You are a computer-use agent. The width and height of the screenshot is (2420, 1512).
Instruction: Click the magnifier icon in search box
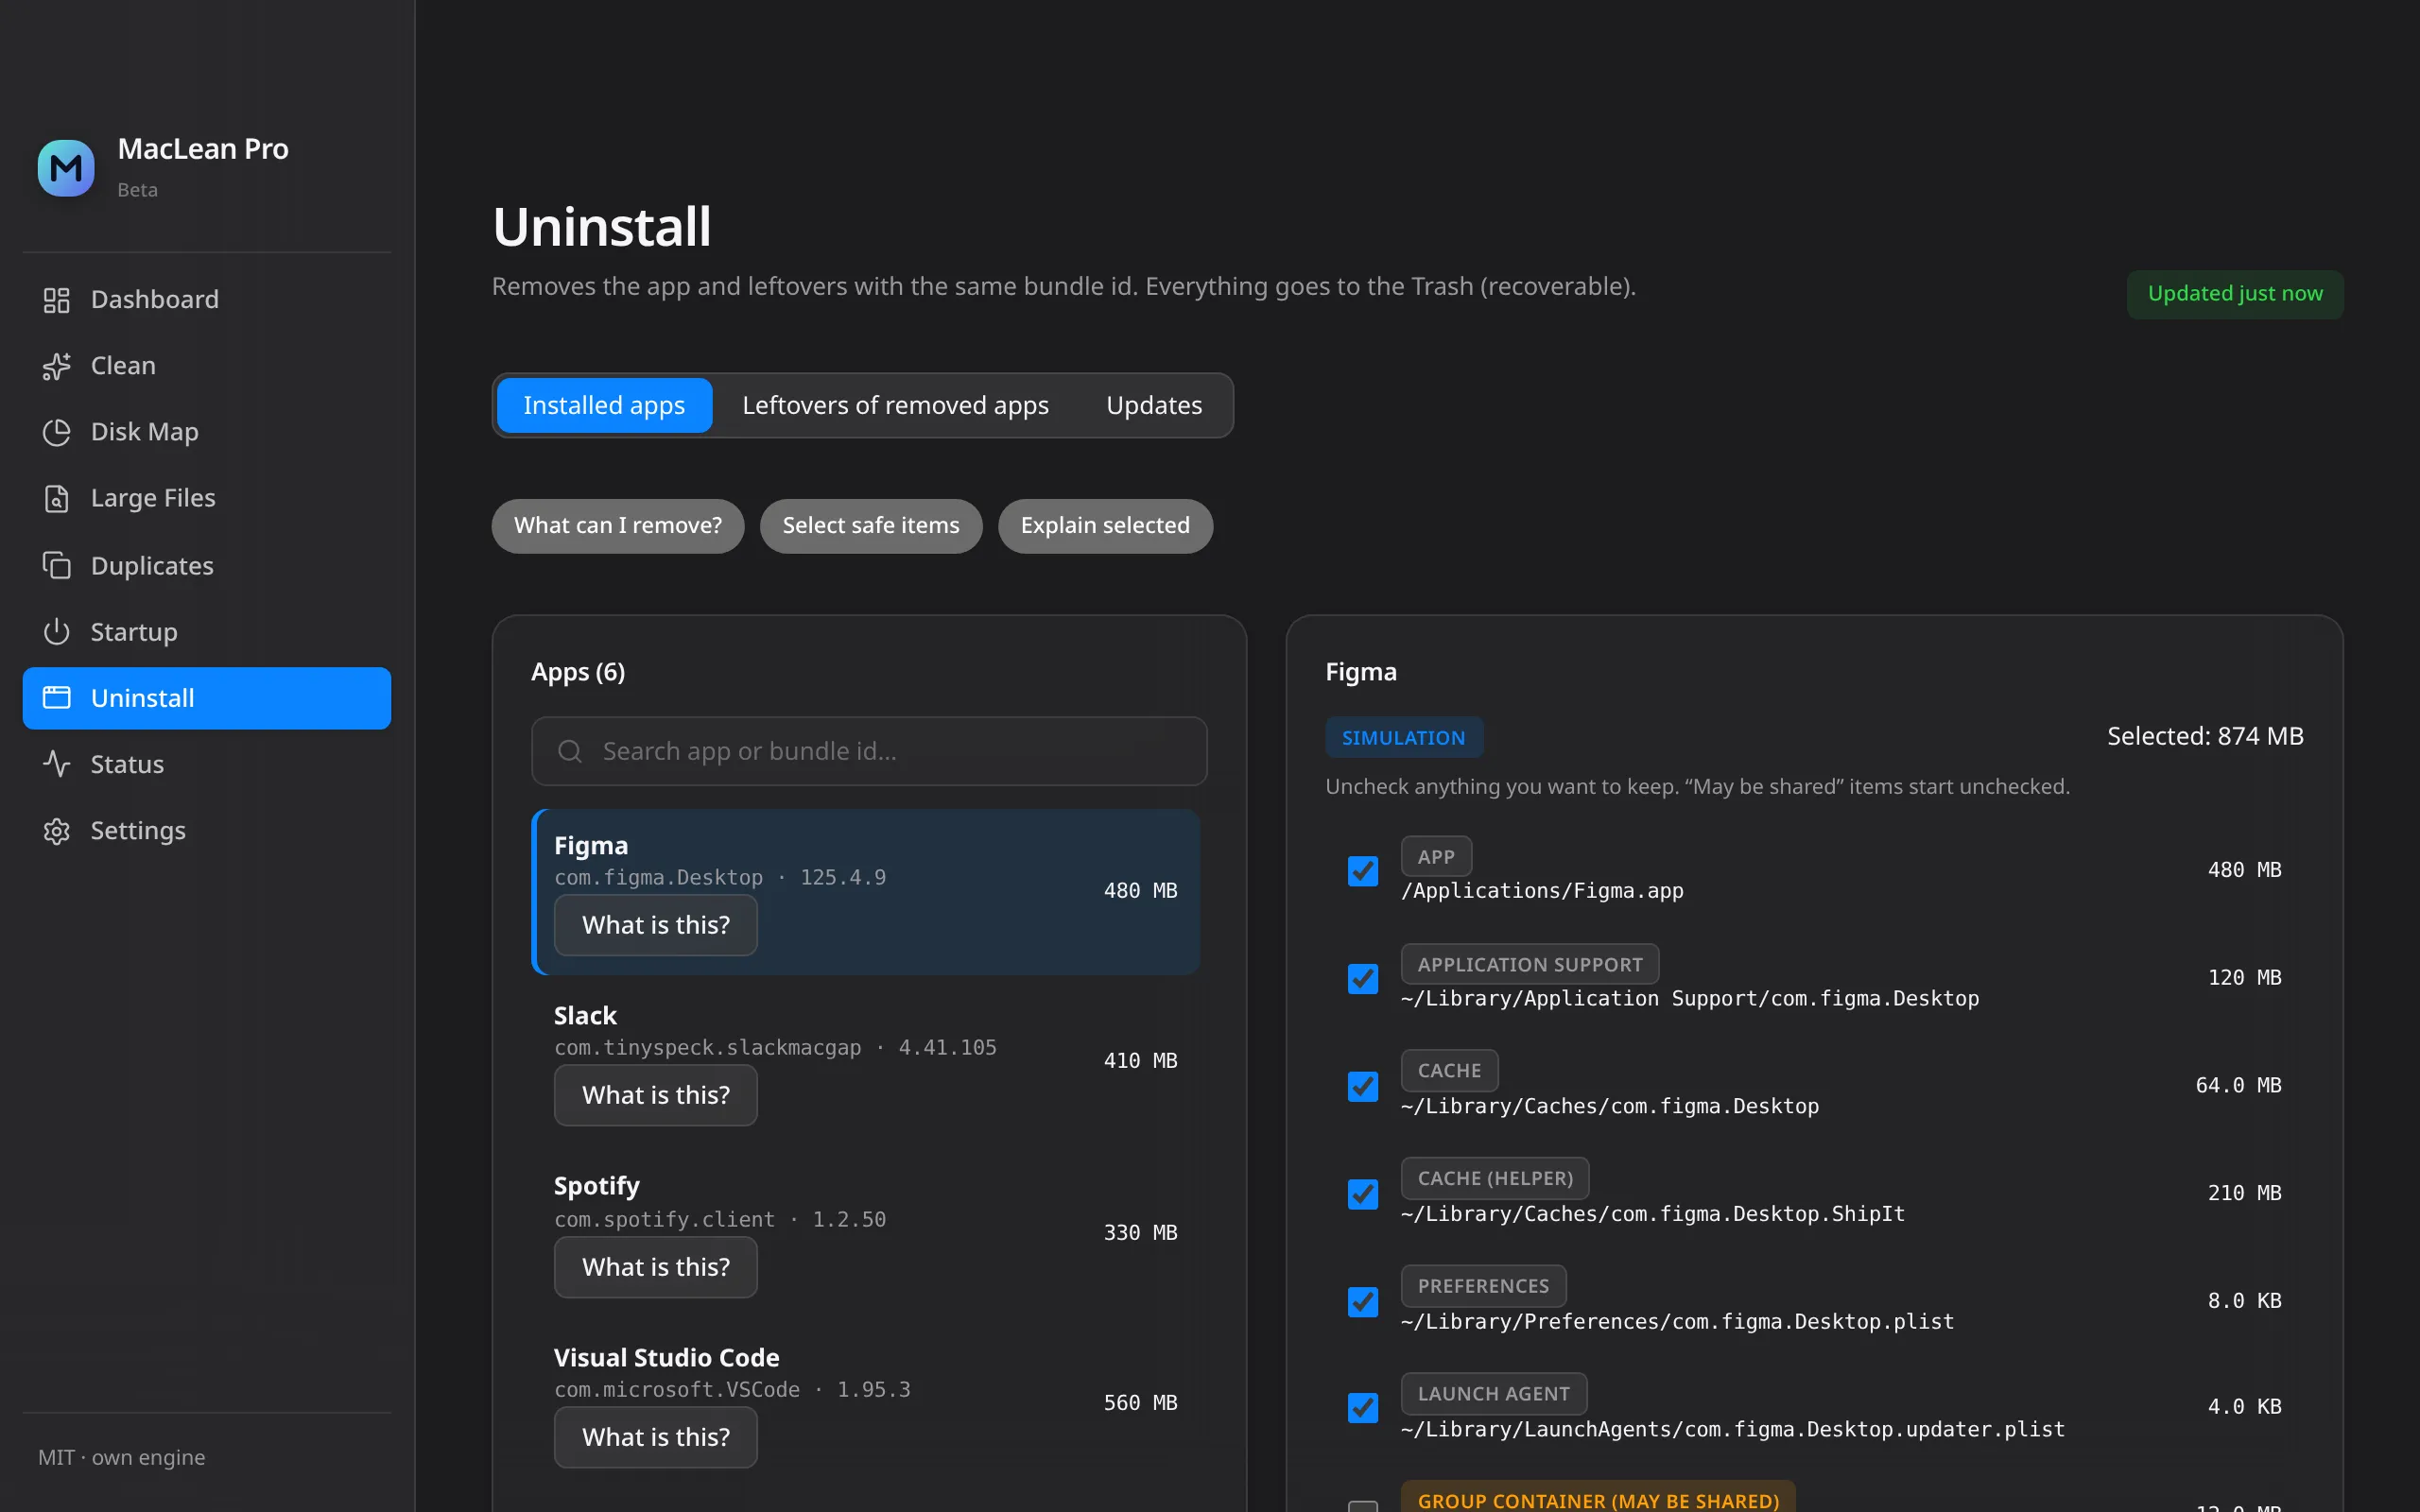click(569, 751)
